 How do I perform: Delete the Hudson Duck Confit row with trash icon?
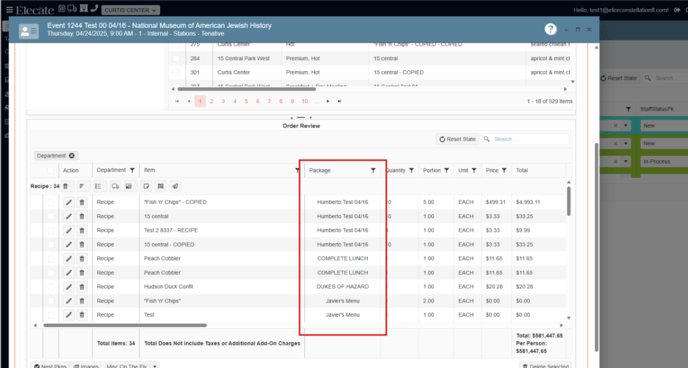82,287
